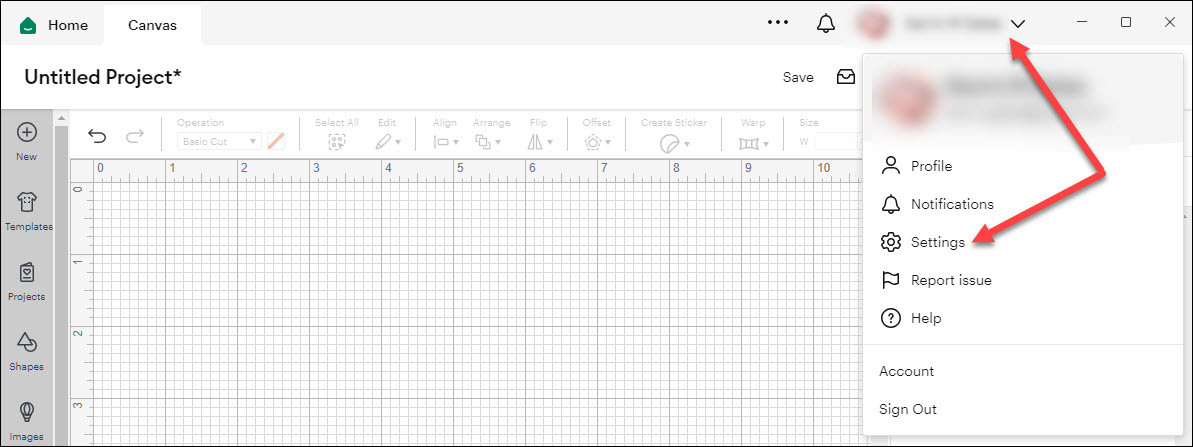The height and width of the screenshot is (447, 1193).
Task: Click the Untitled Project title
Action: pos(102,77)
